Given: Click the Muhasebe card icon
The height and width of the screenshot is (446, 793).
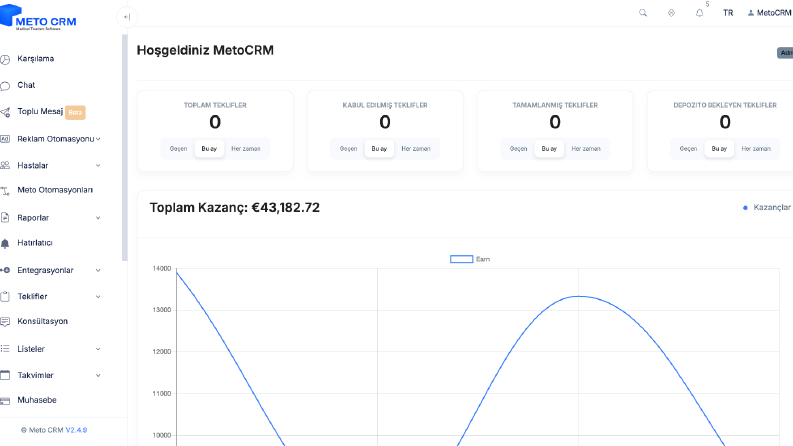Looking at the screenshot, I should point(5,401).
